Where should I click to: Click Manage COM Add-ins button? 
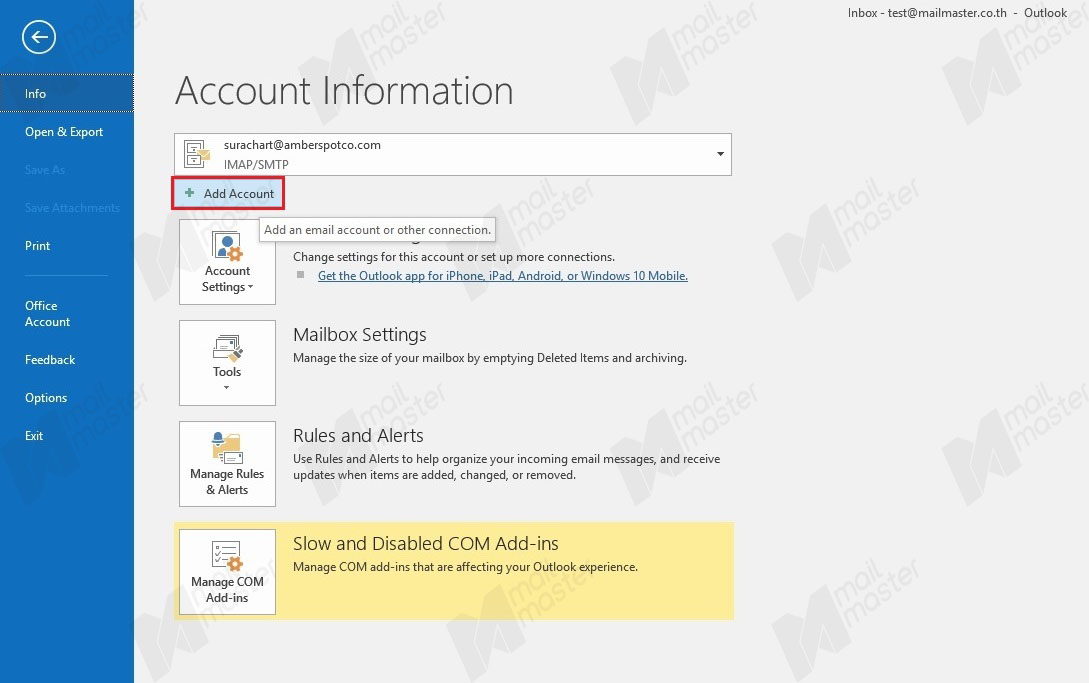tap(227, 572)
